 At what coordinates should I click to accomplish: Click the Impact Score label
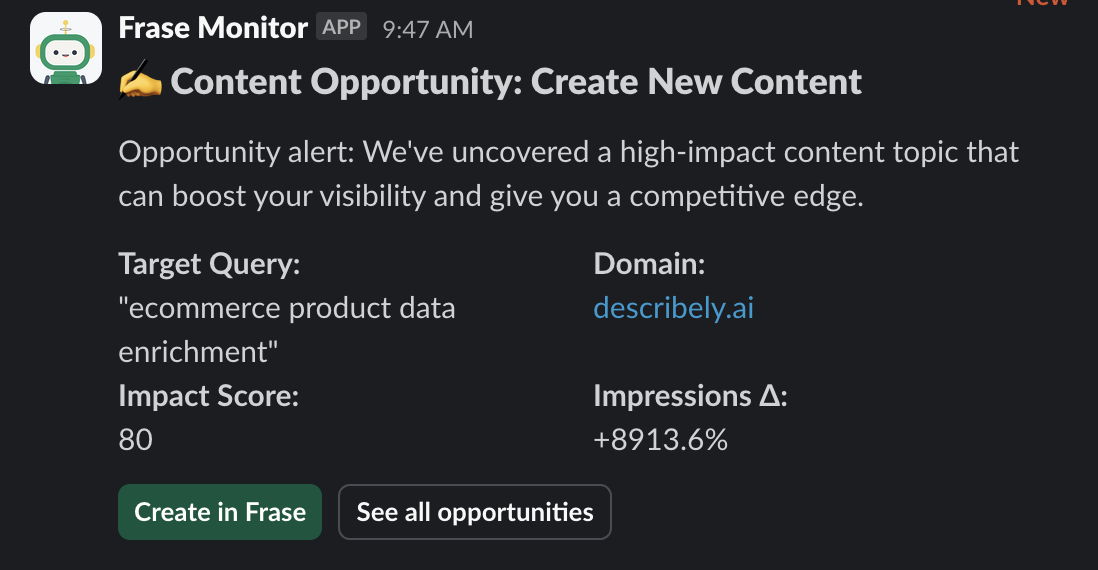point(209,395)
